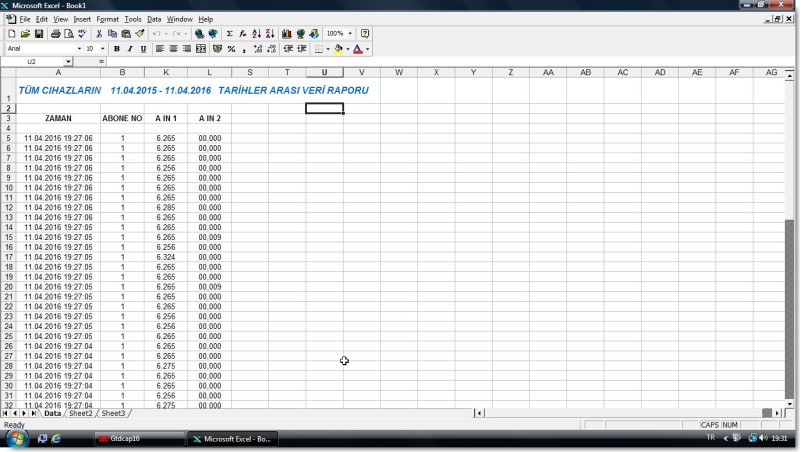Create a new workbook
The height and width of the screenshot is (452, 800).
11,34
